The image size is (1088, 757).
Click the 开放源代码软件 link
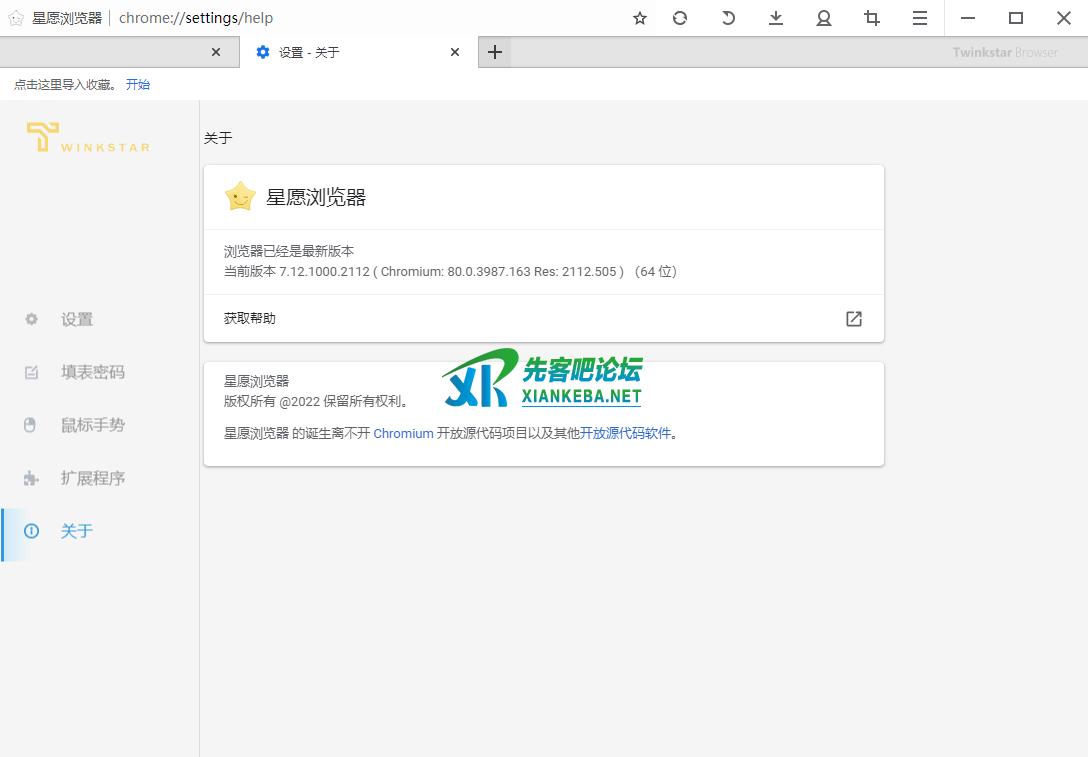(x=625, y=434)
